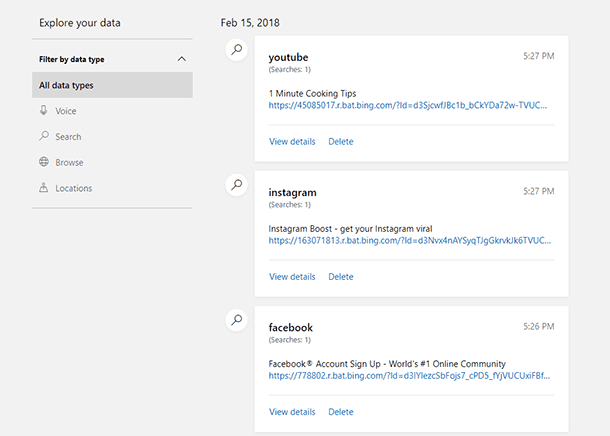Open the 163071813.r.bat.bing.com link

point(410,240)
